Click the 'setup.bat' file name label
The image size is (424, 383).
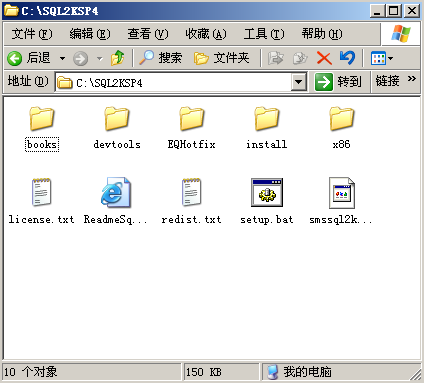(x=267, y=220)
